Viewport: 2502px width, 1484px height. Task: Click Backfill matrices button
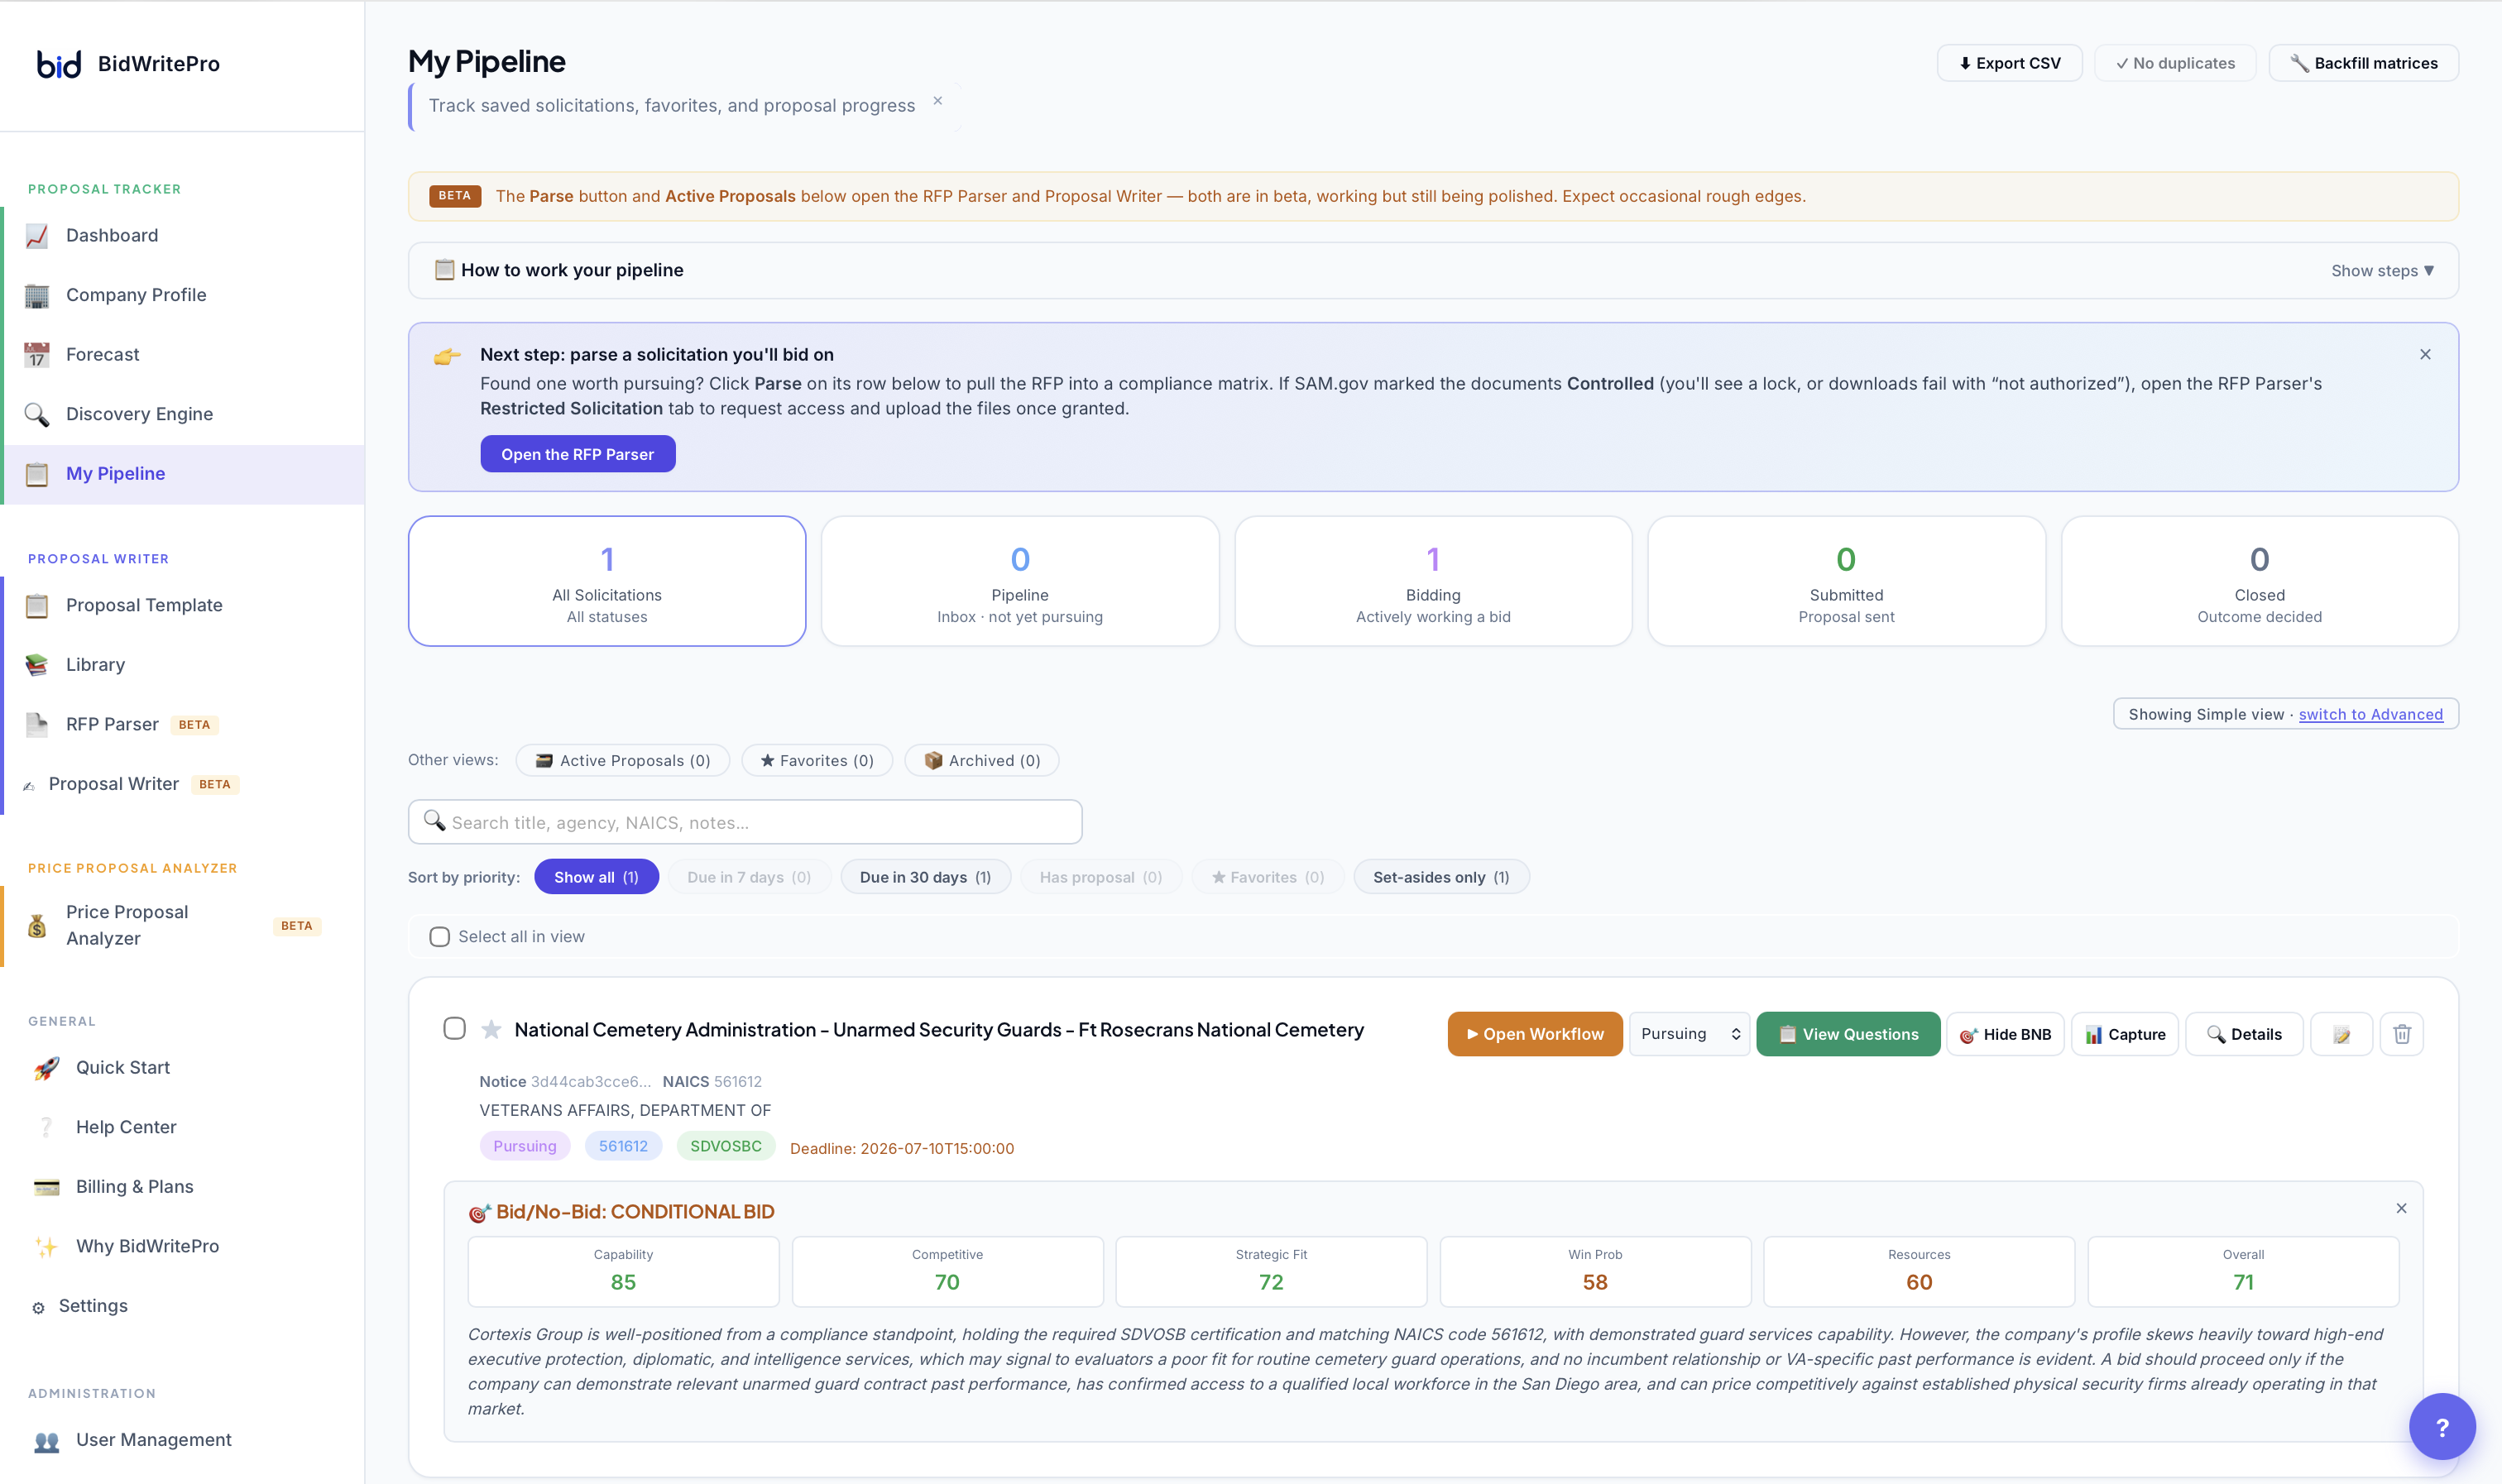[x=2363, y=63]
